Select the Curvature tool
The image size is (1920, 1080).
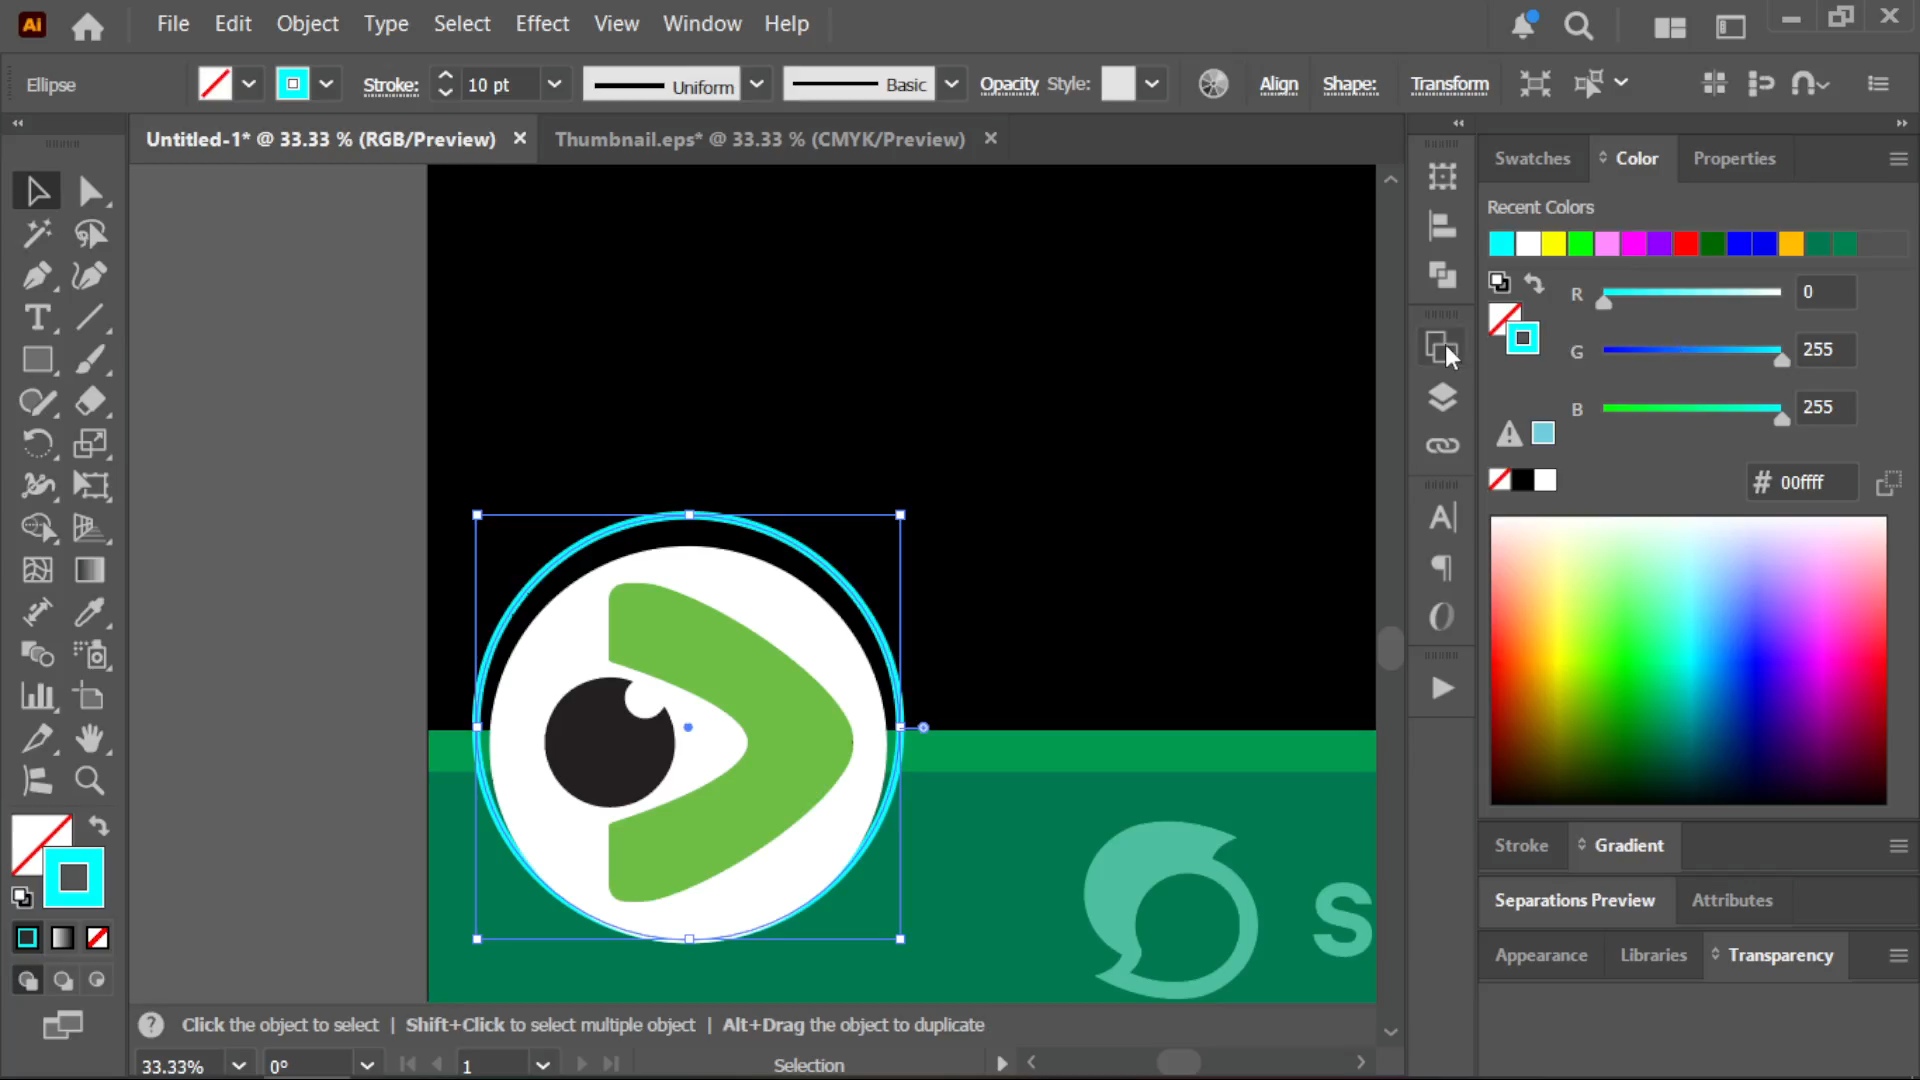(x=90, y=276)
